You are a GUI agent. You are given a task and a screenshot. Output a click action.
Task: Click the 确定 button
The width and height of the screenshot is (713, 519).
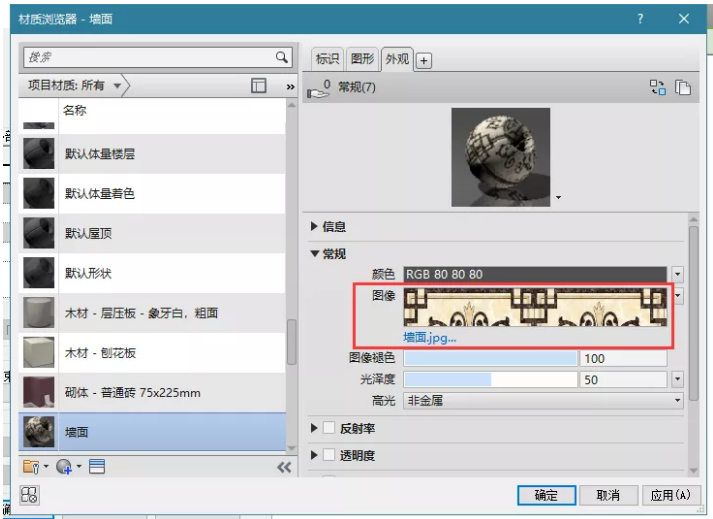click(546, 495)
